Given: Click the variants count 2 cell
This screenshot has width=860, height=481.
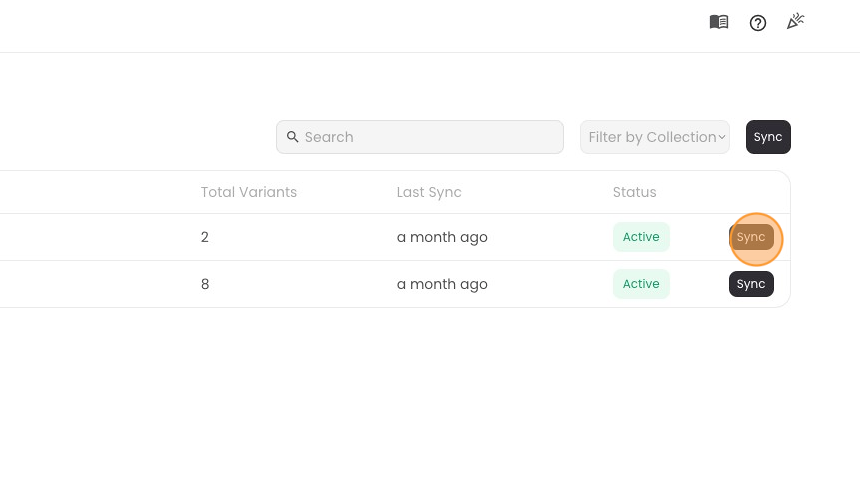Looking at the screenshot, I should pyautogui.click(x=205, y=237).
